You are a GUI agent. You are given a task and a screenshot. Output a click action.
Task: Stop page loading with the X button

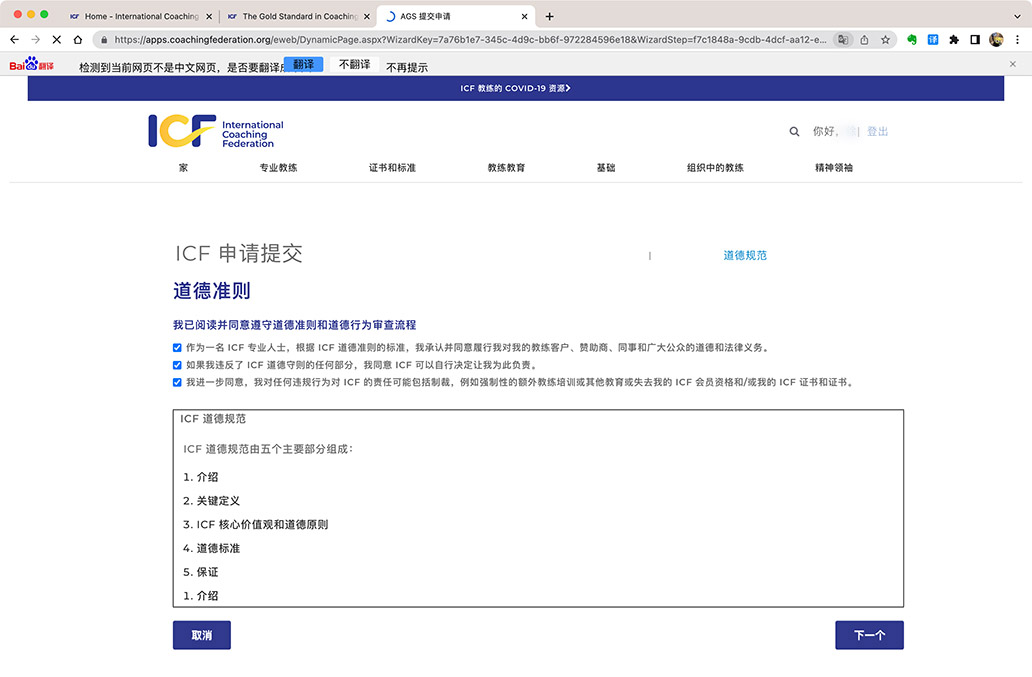[56, 40]
